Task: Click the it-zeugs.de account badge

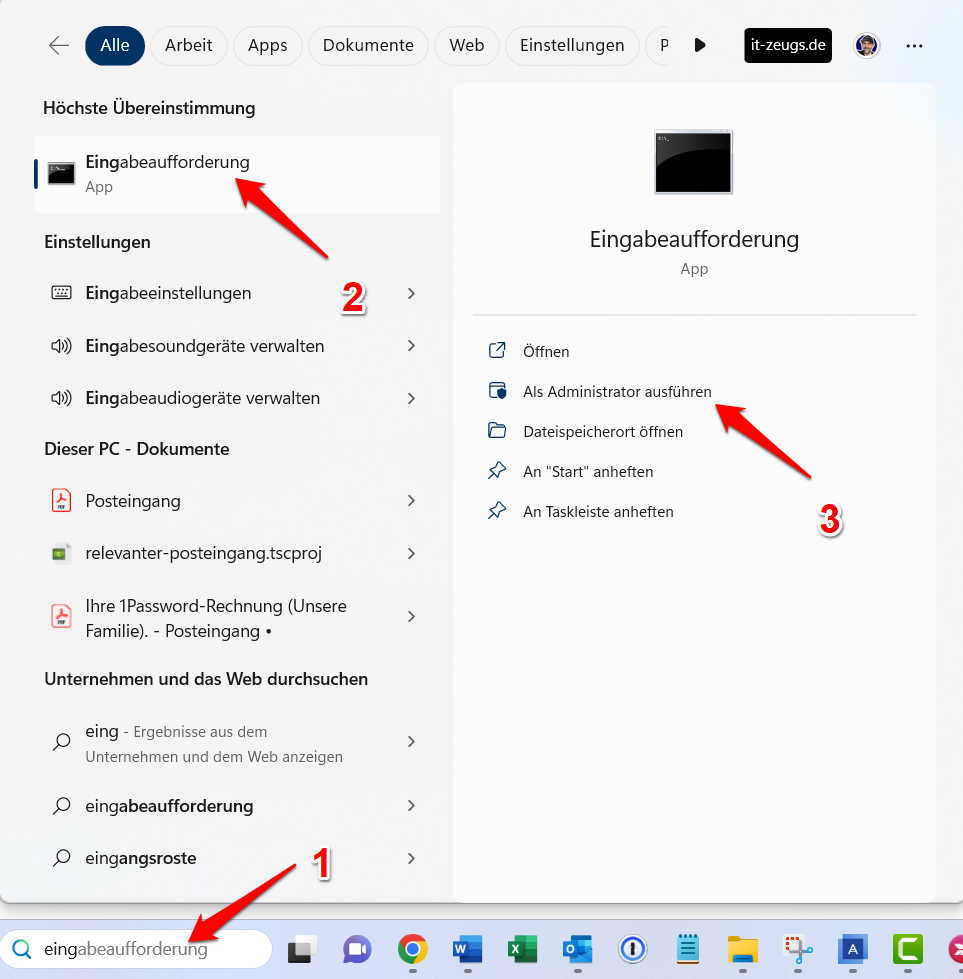Action: click(788, 46)
